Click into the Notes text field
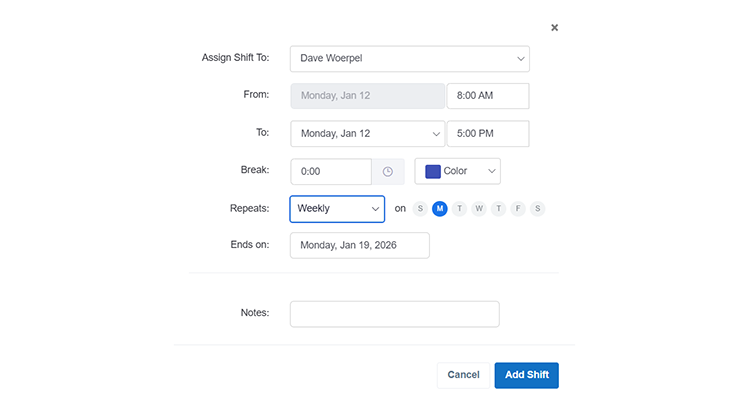The width and height of the screenshot is (750, 404). point(394,314)
